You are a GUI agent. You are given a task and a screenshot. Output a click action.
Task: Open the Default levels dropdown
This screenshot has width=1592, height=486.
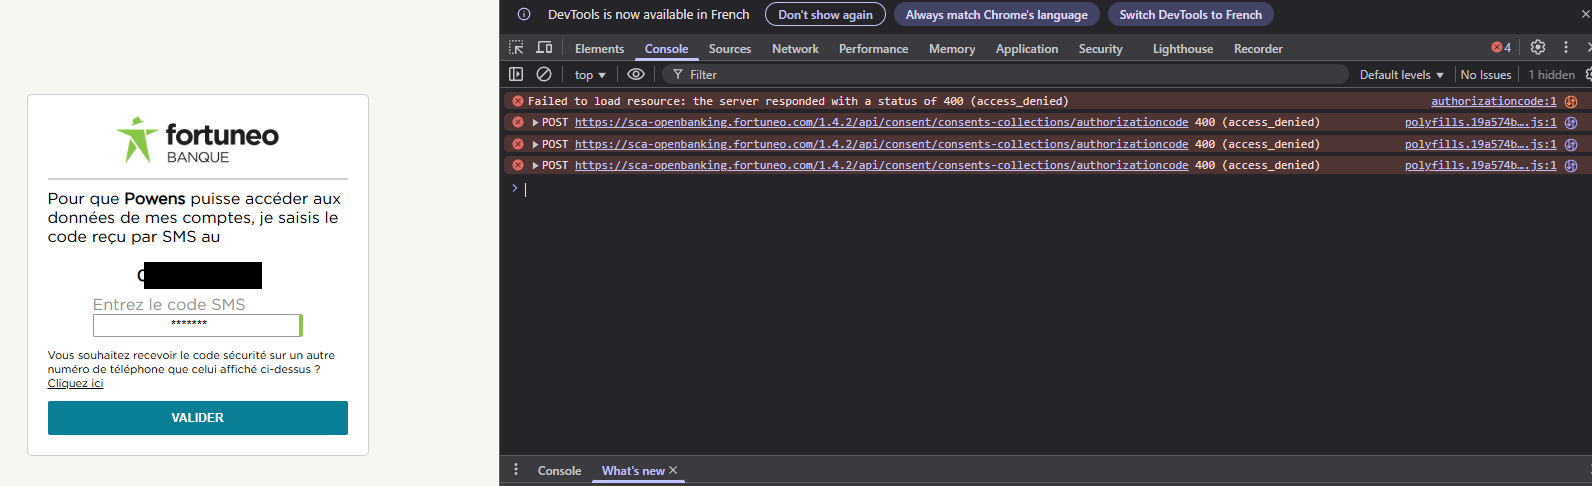[x=1401, y=75]
